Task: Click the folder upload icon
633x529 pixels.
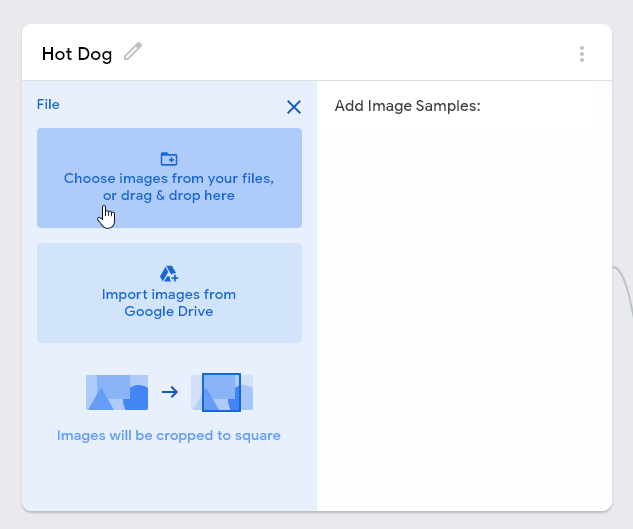Action: (x=169, y=159)
